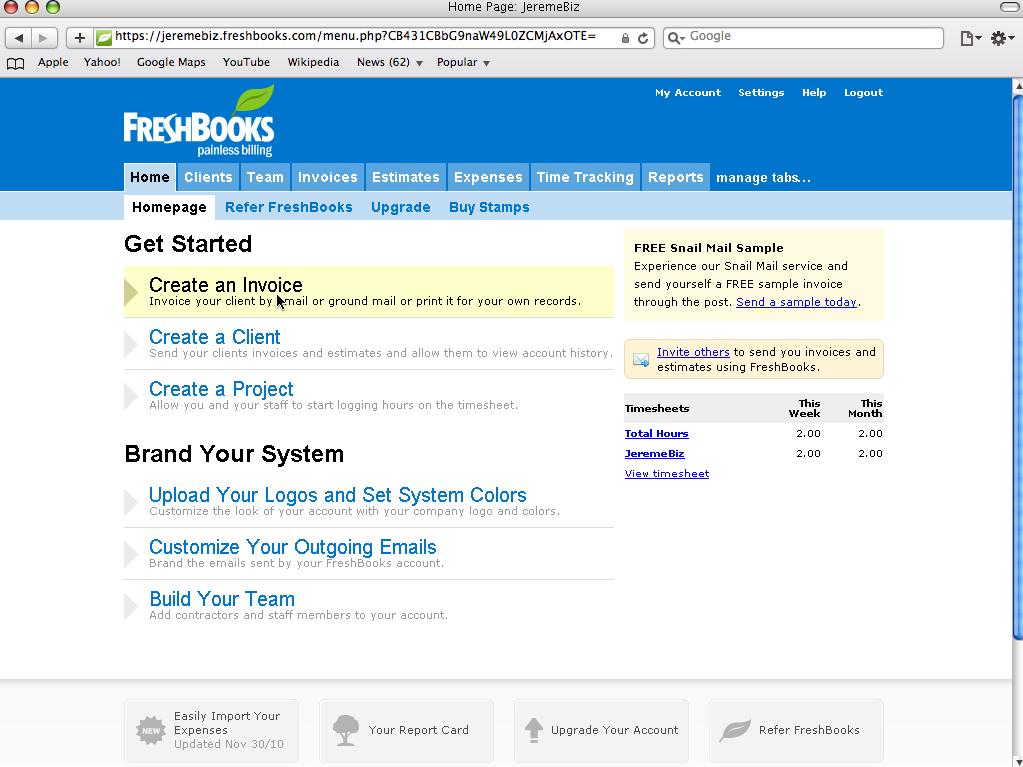Open the View timesheet link
The image size is (1023, 767).
pyautogui.click(x=667, y=474)
